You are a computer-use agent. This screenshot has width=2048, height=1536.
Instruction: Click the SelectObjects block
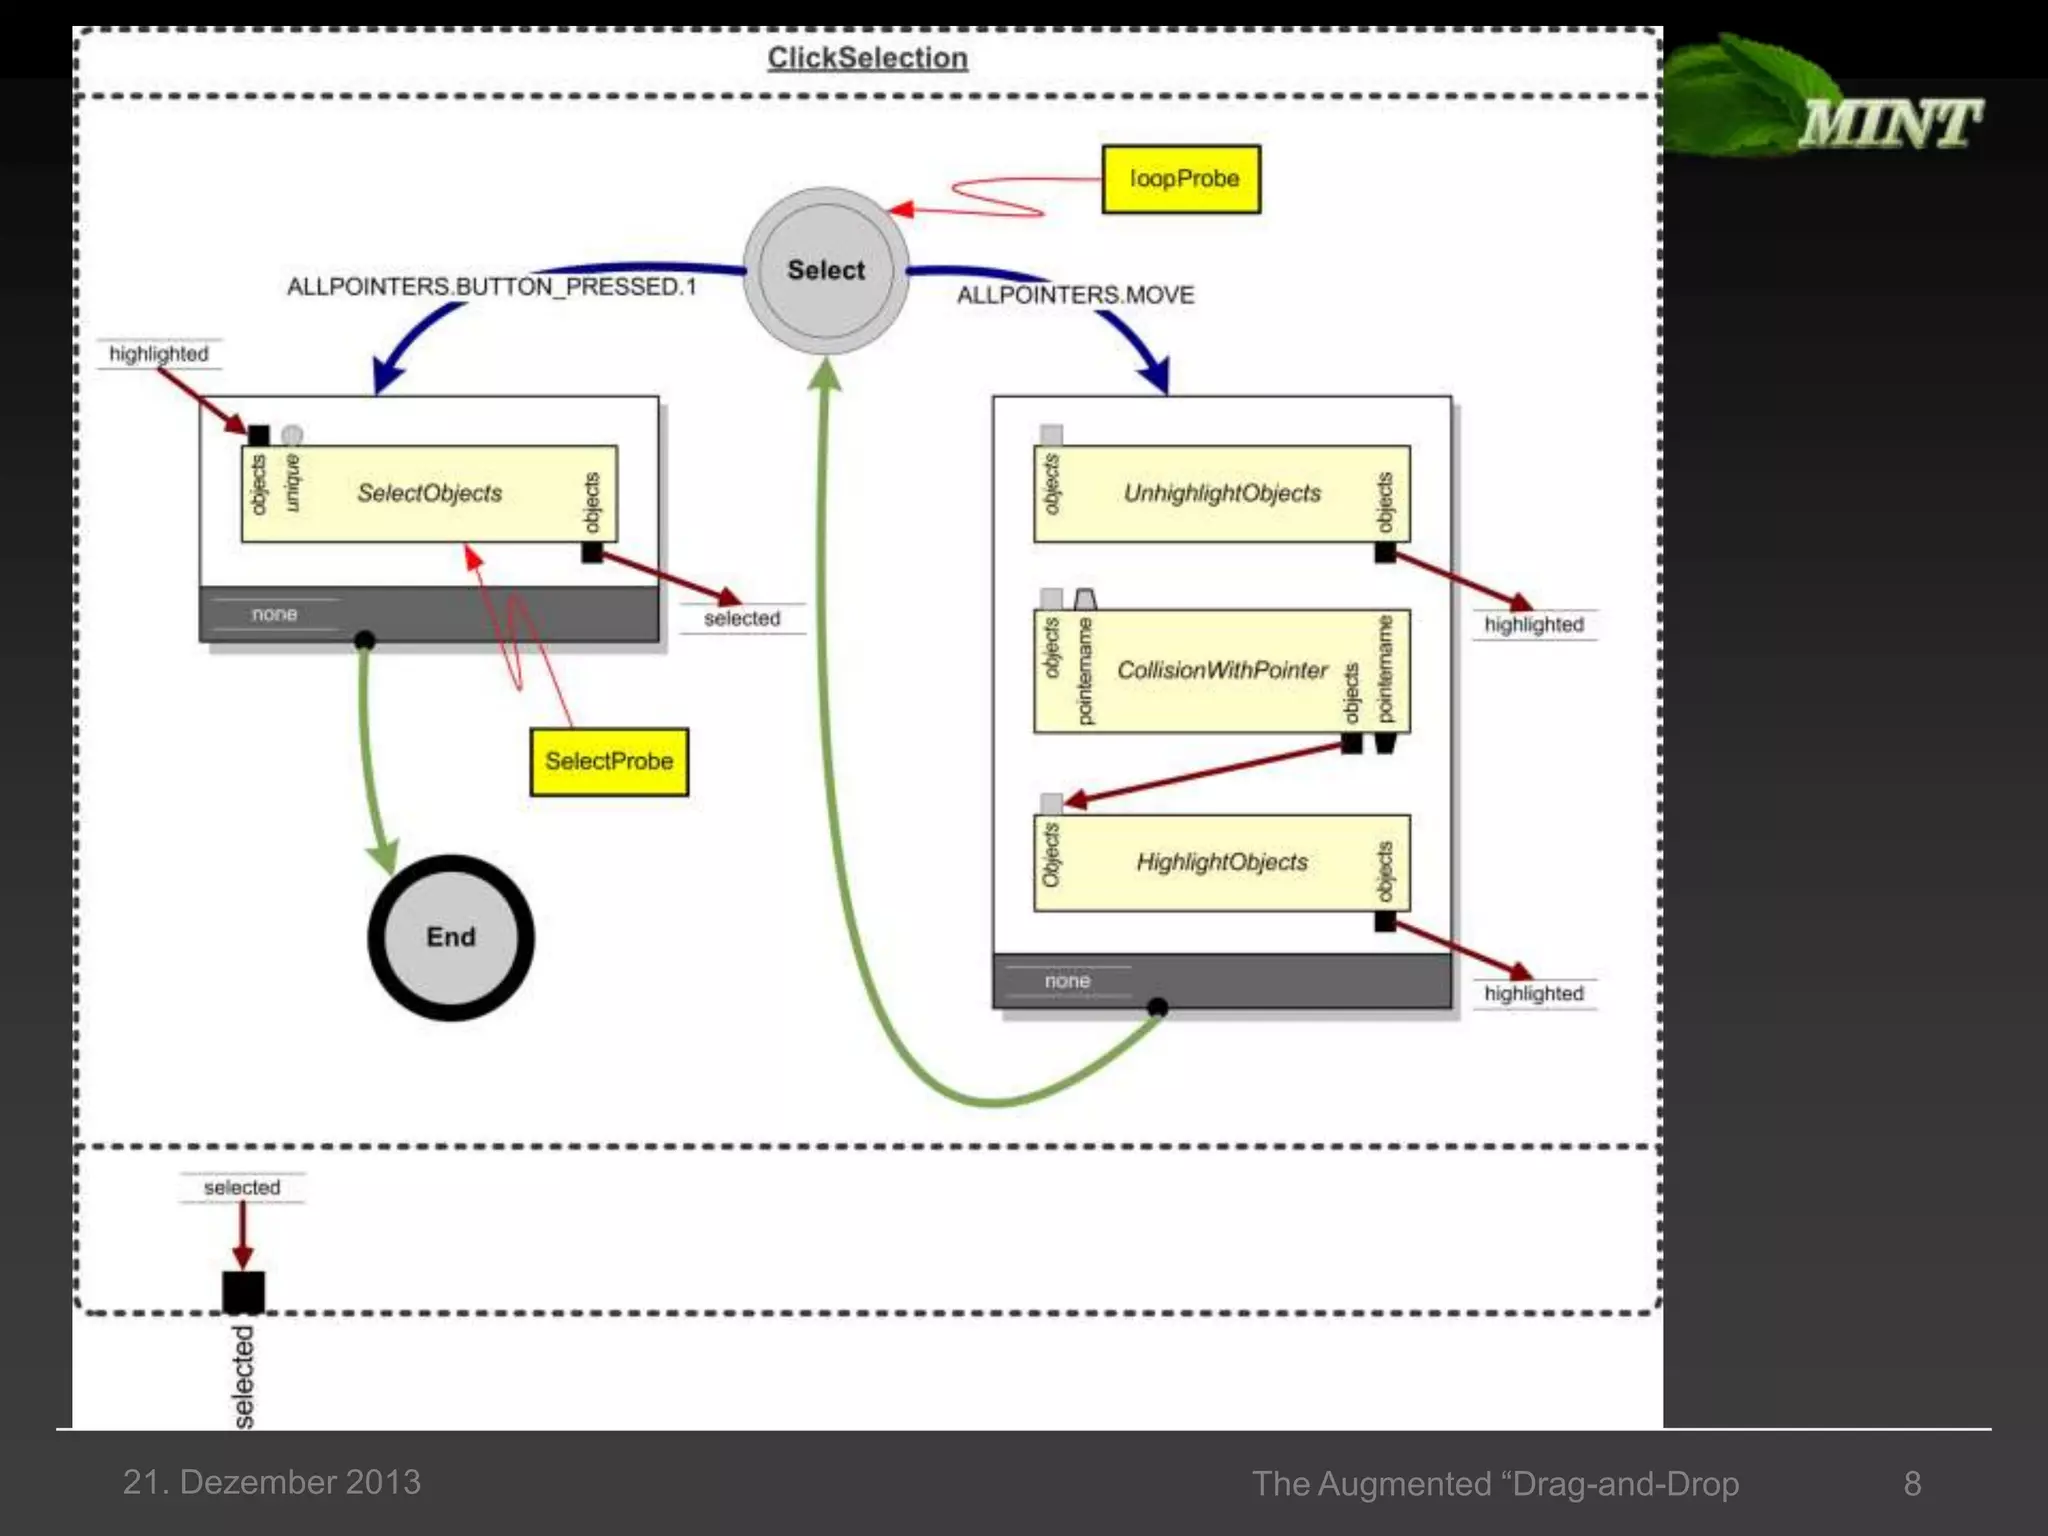click(x=430, y=494)
